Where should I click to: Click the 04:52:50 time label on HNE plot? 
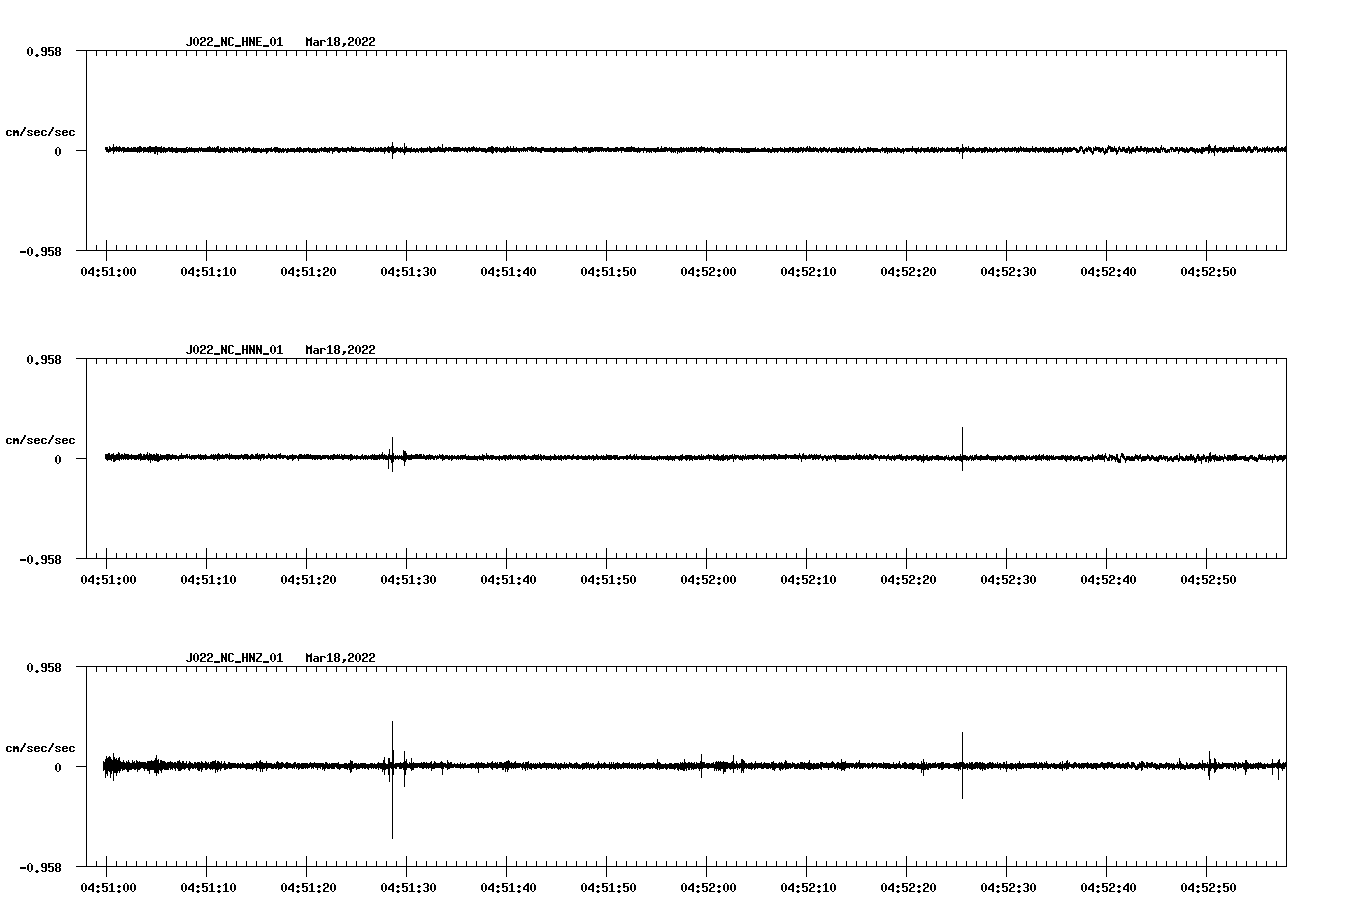[1208, 272]
